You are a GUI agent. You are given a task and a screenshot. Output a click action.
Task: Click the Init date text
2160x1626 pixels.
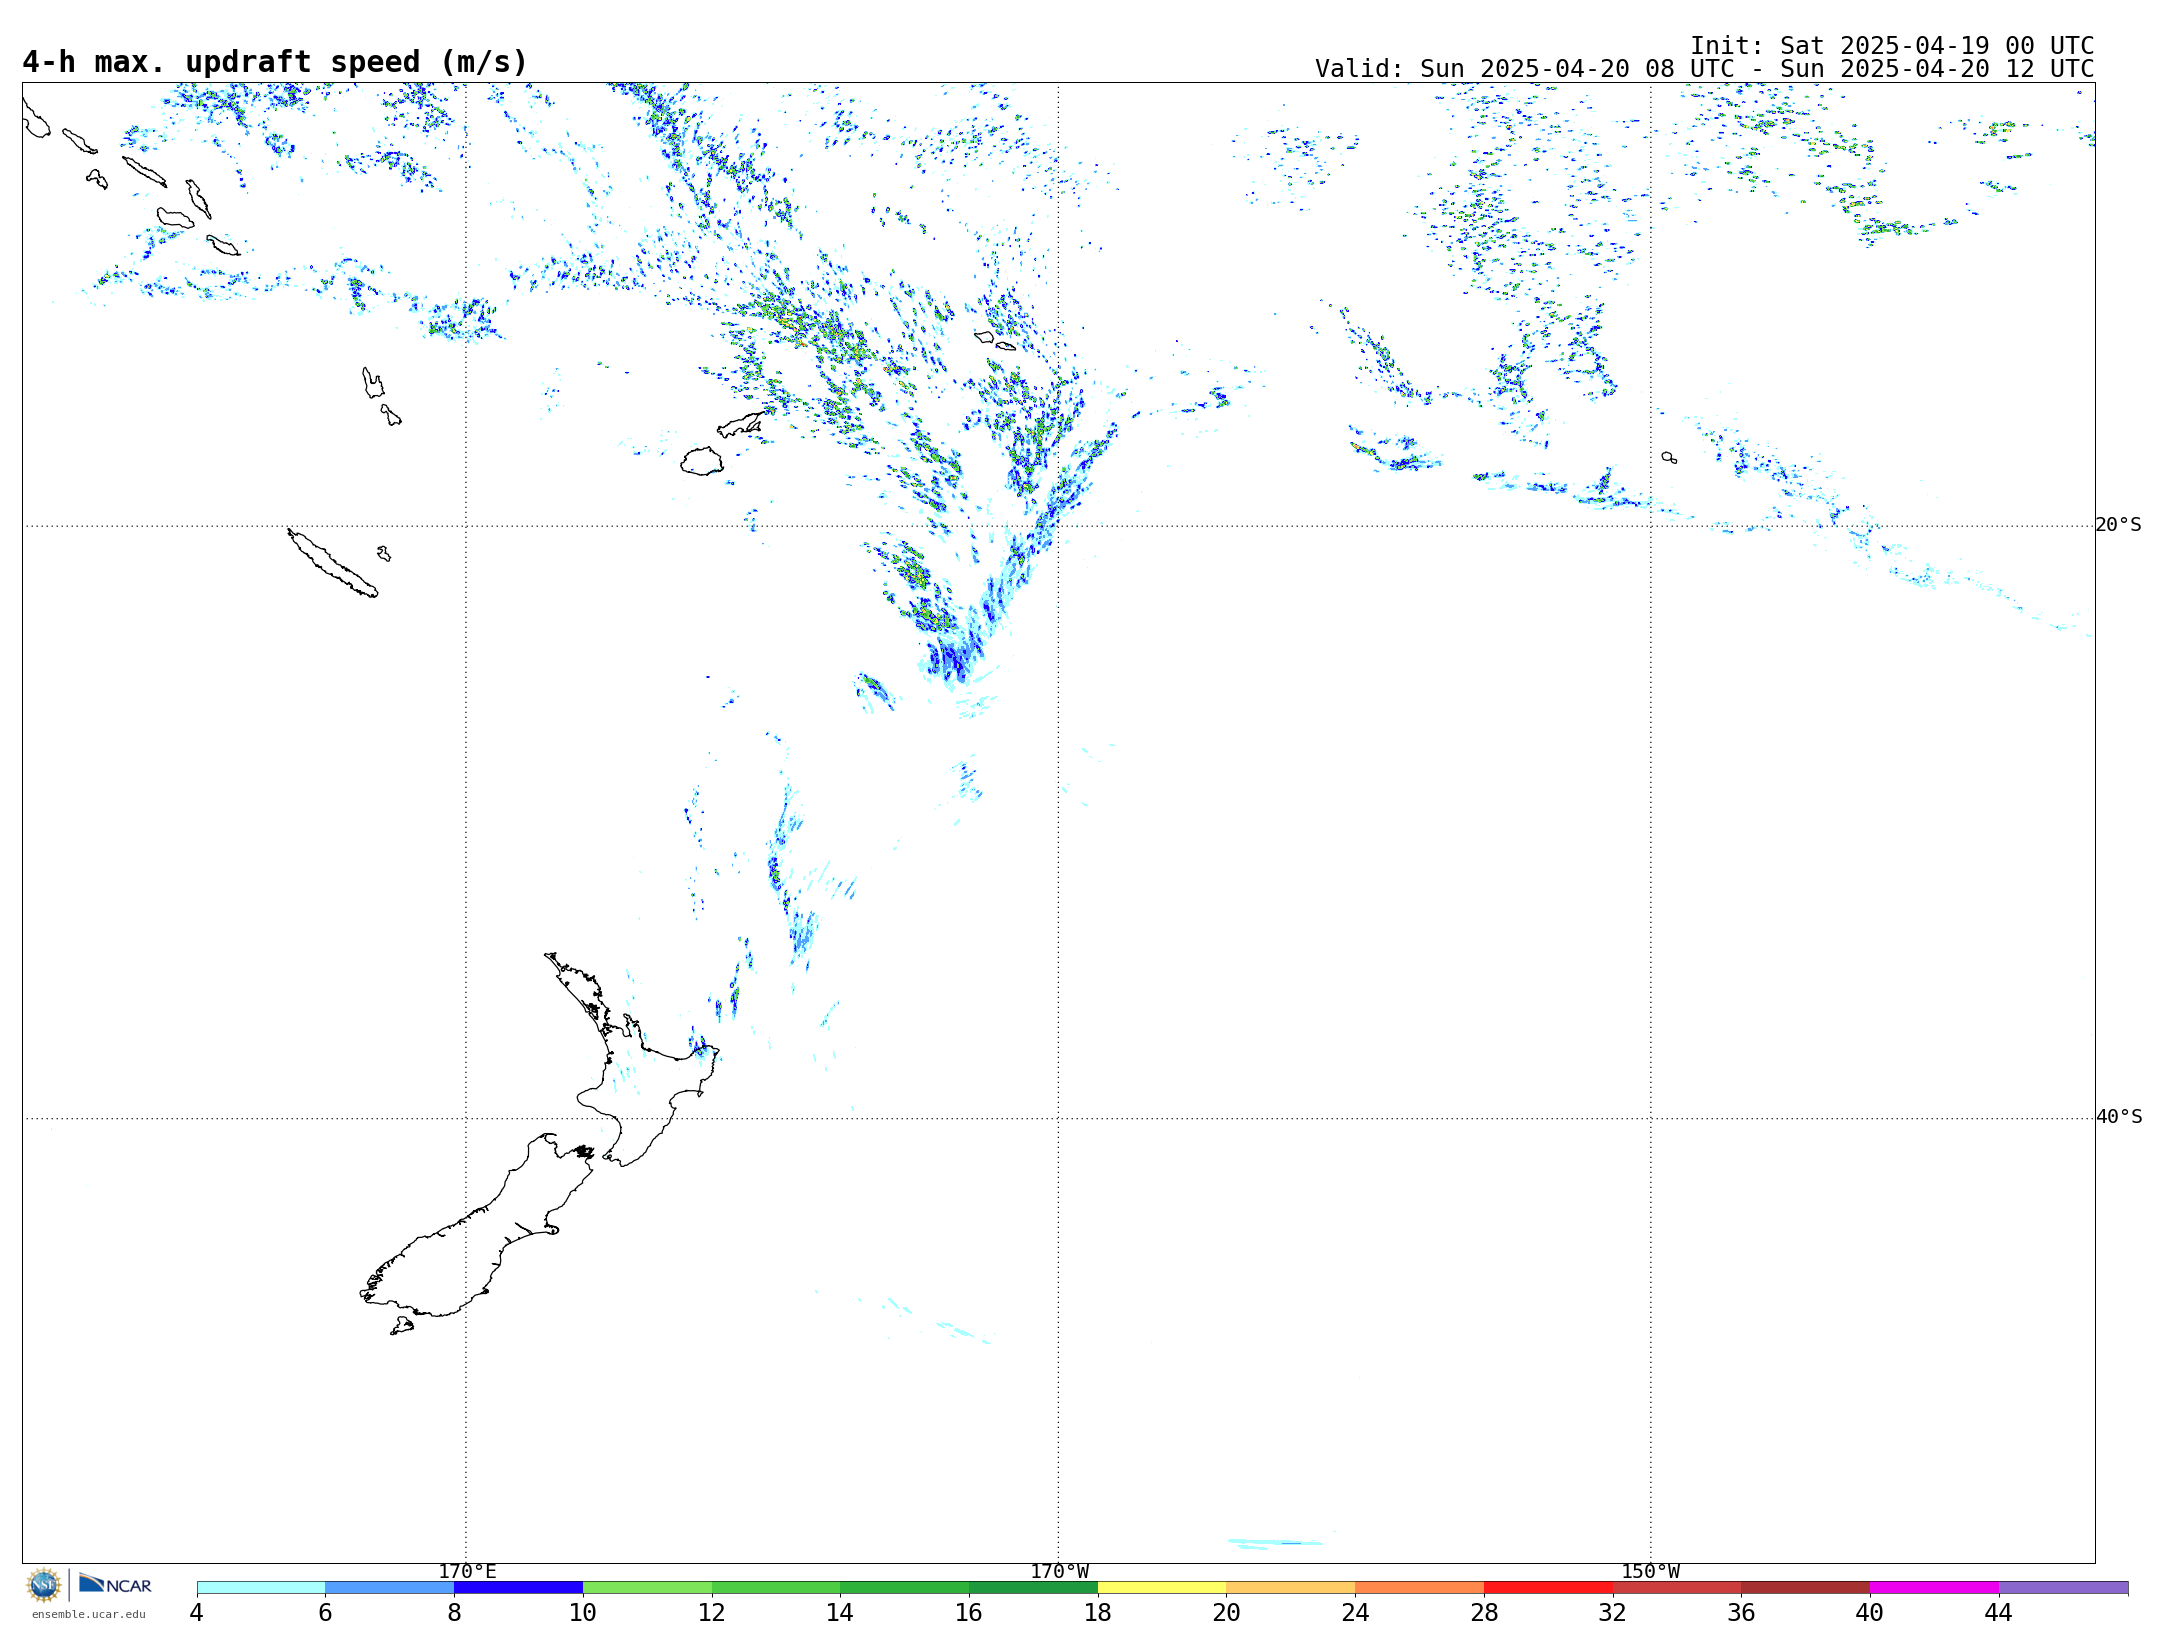1892,46
